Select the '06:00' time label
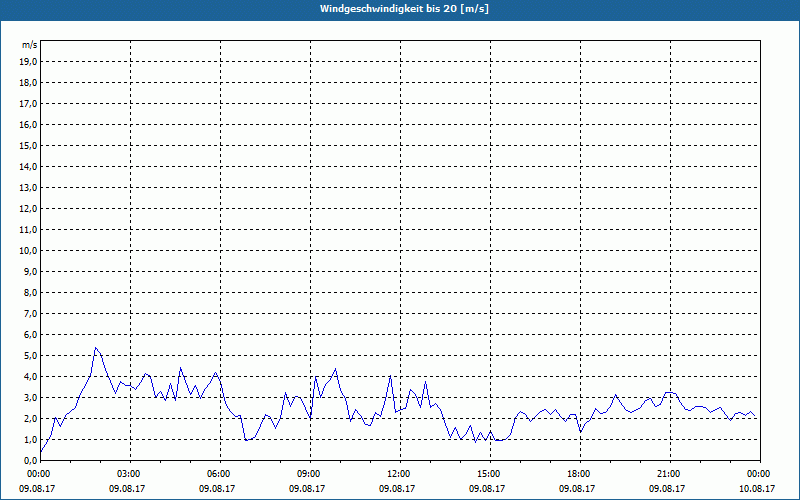 click(x=217, y=474)
